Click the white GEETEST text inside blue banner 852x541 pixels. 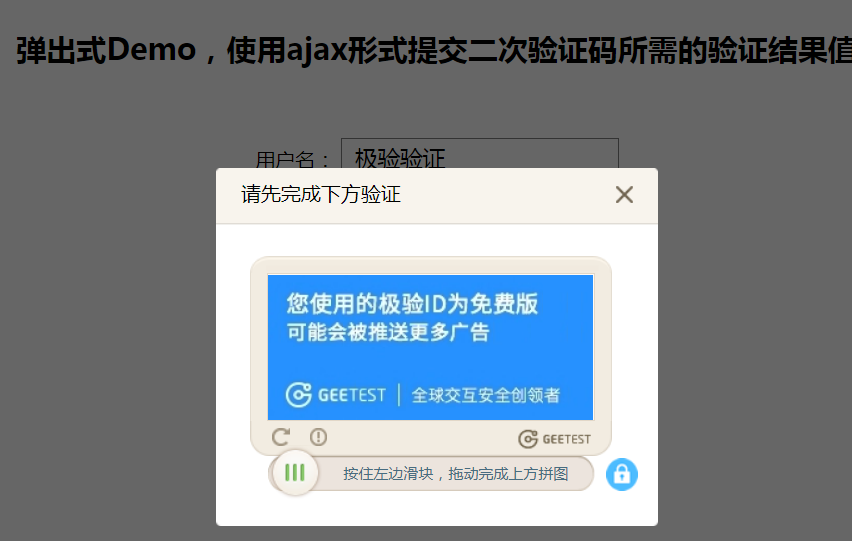point(352,395)
